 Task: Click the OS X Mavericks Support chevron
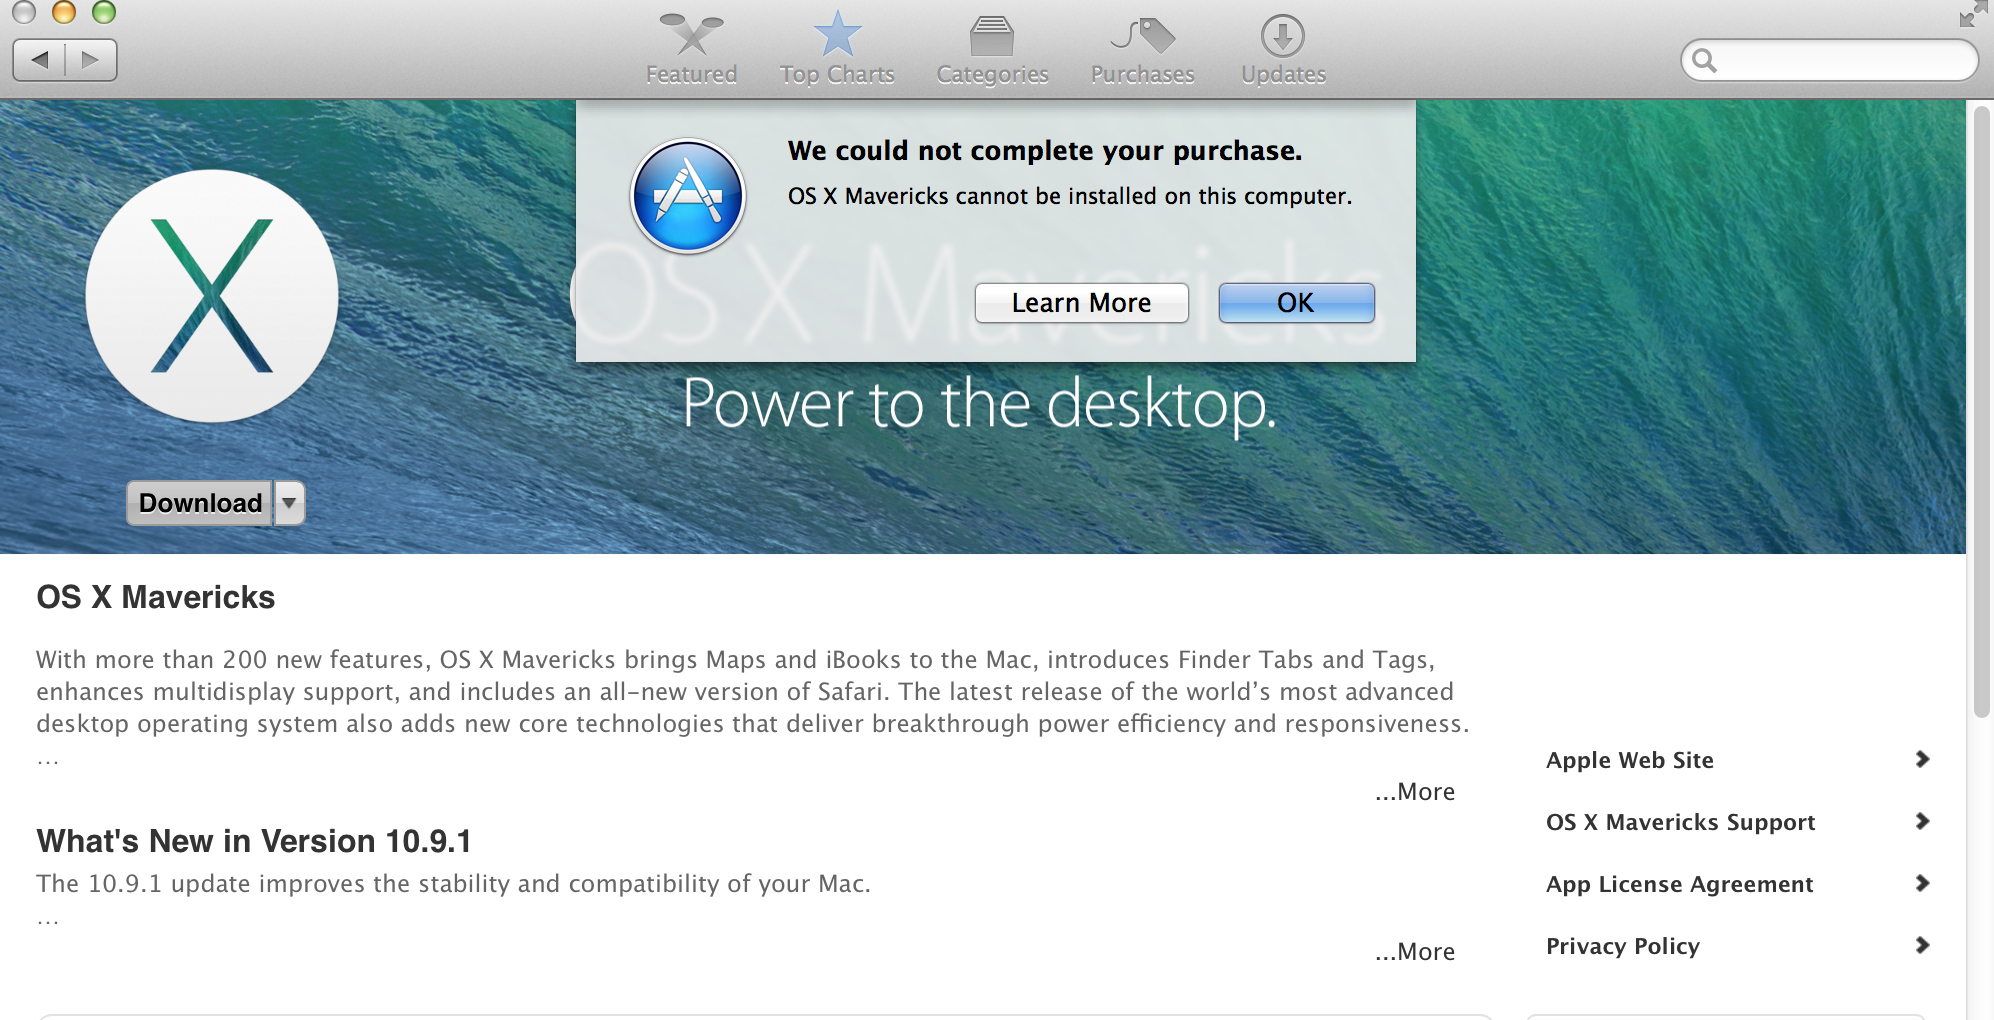click(x=1922, y=821)
